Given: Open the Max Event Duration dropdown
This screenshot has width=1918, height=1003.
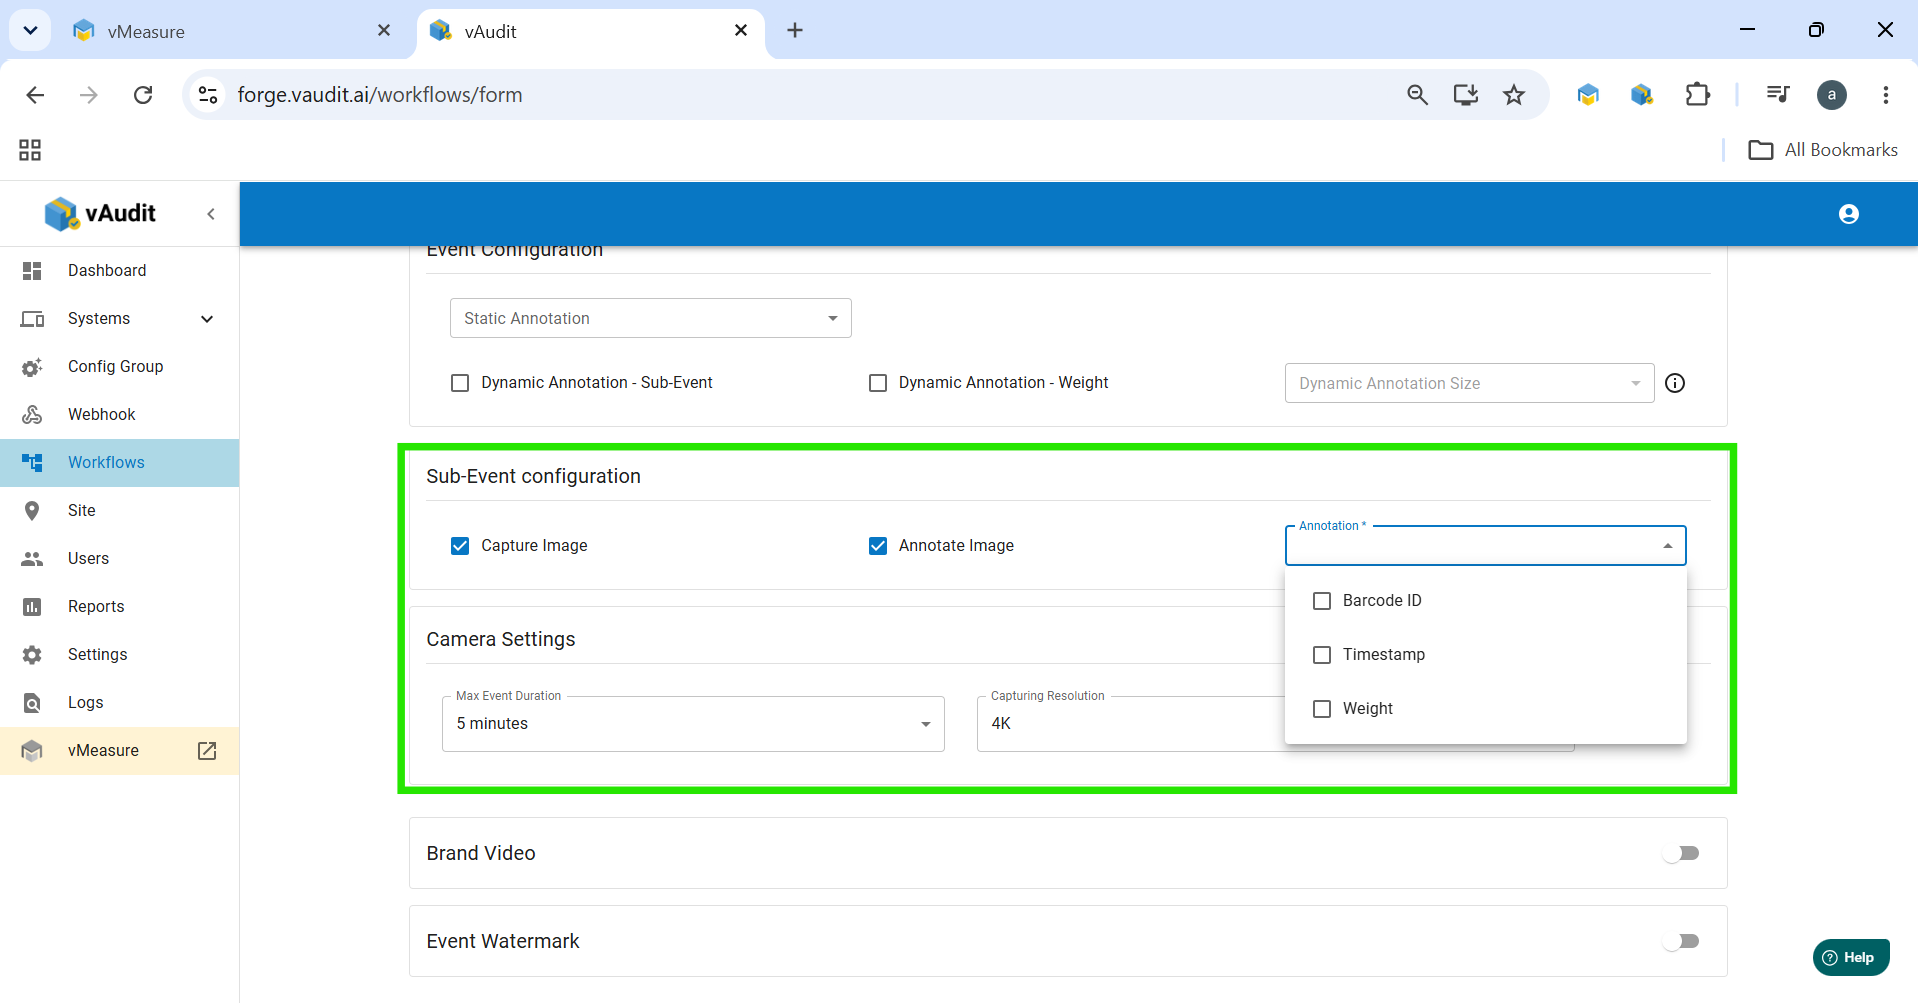Looking at the screenshot, I should click(x=693, y=723).
